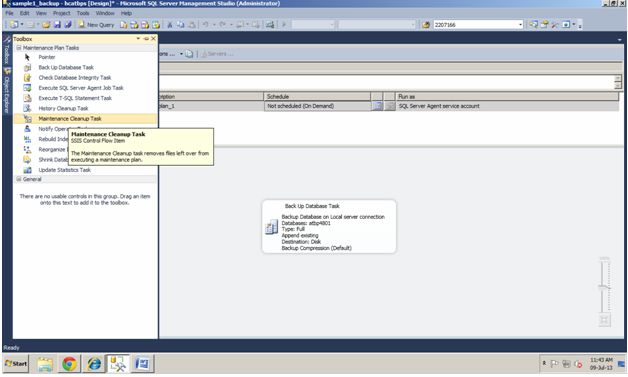Select 'SQL Server Agent service account' cell
The width and height of the screenshot is (628, 377).
pos(507,106)
